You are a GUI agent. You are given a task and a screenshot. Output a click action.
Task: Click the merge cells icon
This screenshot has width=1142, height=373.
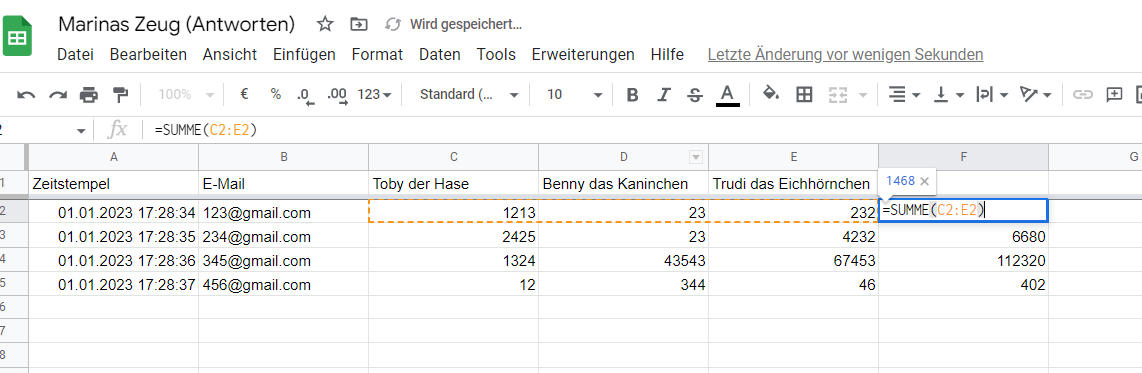(x=838, y=95)
